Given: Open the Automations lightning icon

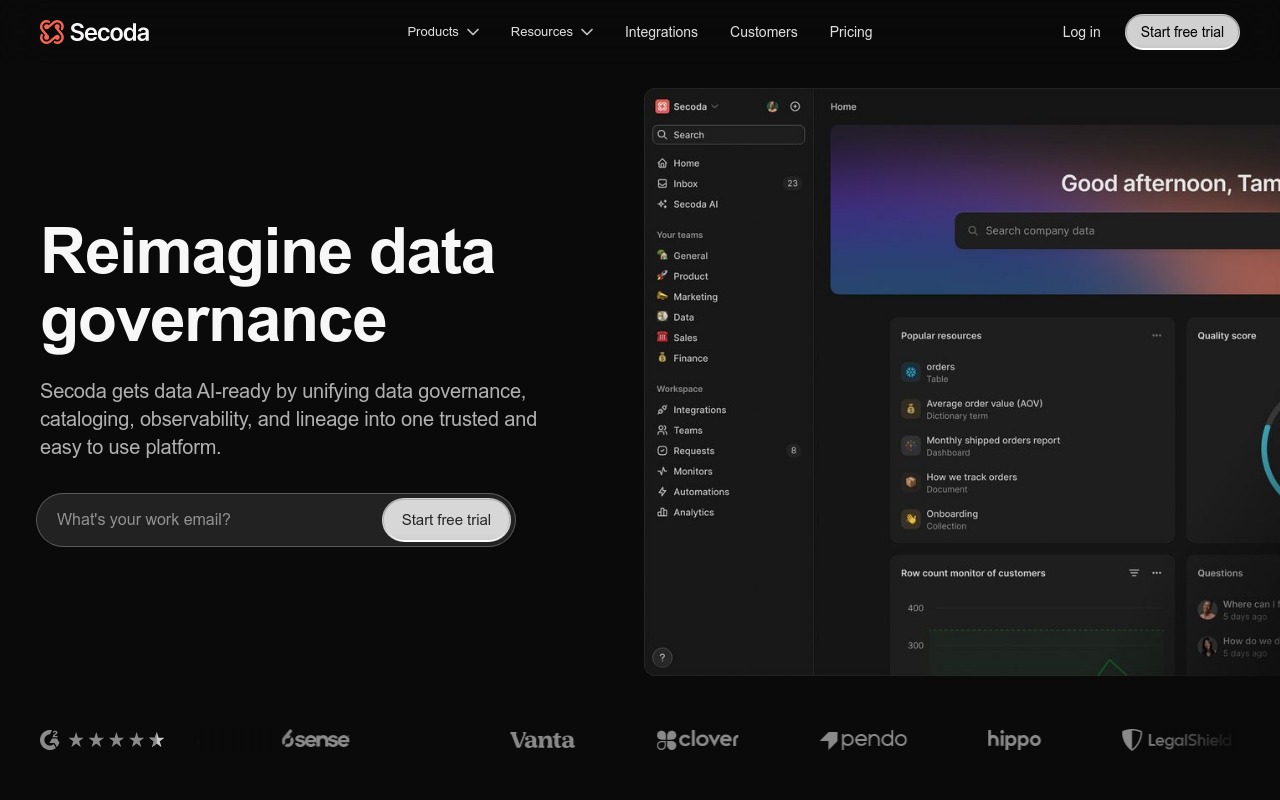Looking at the screenshot, I should [662, 492].
